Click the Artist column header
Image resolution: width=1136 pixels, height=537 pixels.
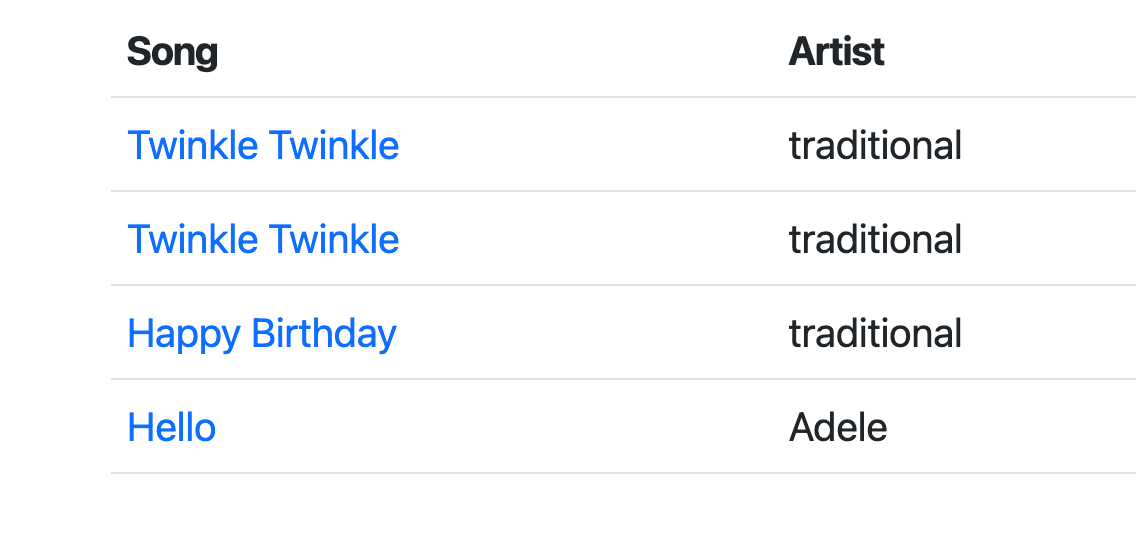[836, 52]
